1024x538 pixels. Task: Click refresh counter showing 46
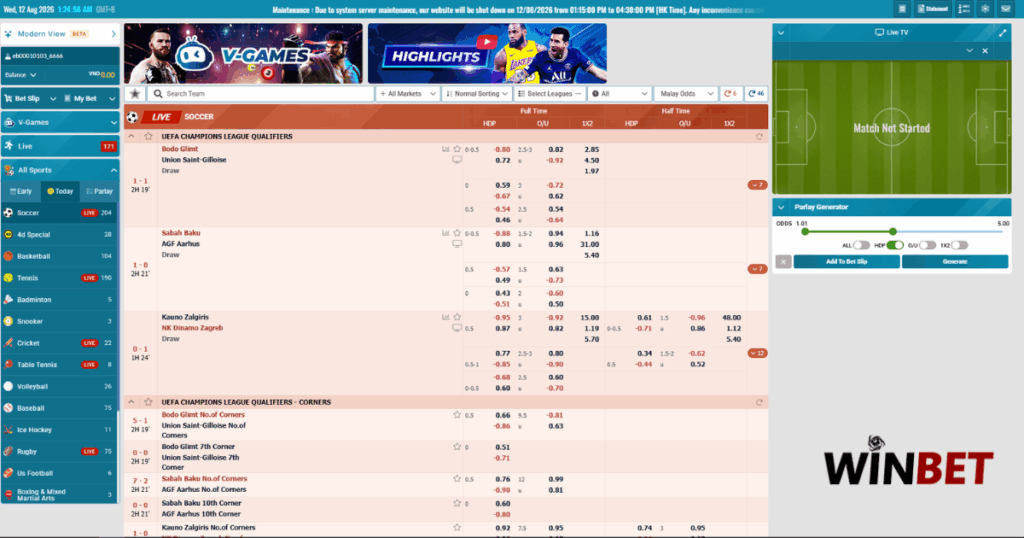click(756, 94)
